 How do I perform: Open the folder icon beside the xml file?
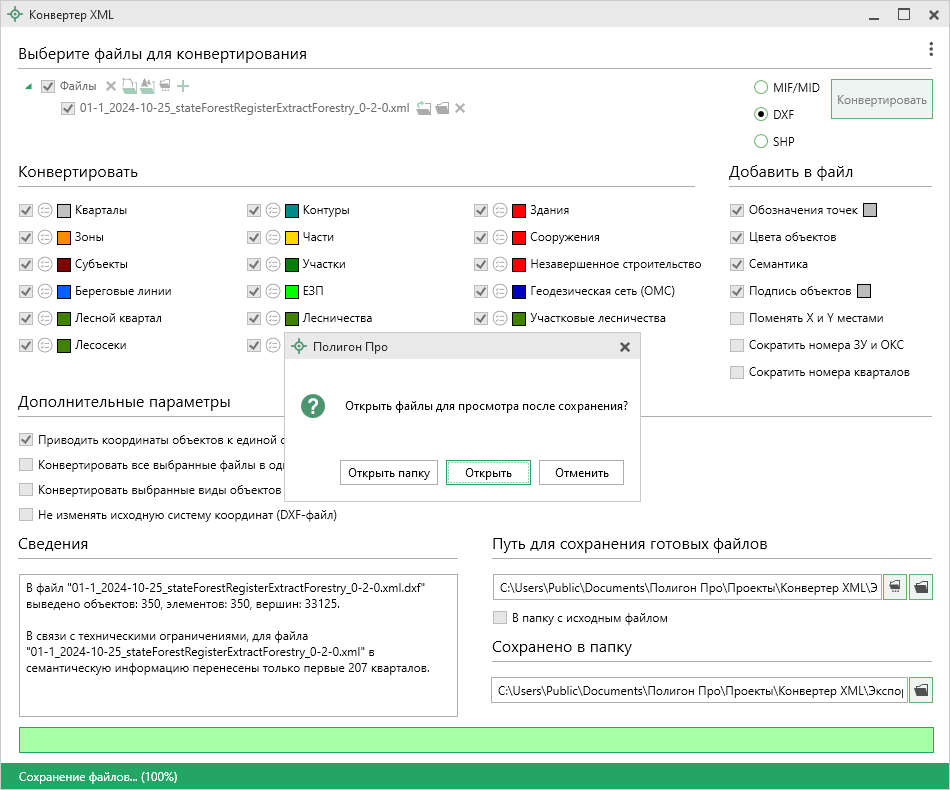pos(441,108)
